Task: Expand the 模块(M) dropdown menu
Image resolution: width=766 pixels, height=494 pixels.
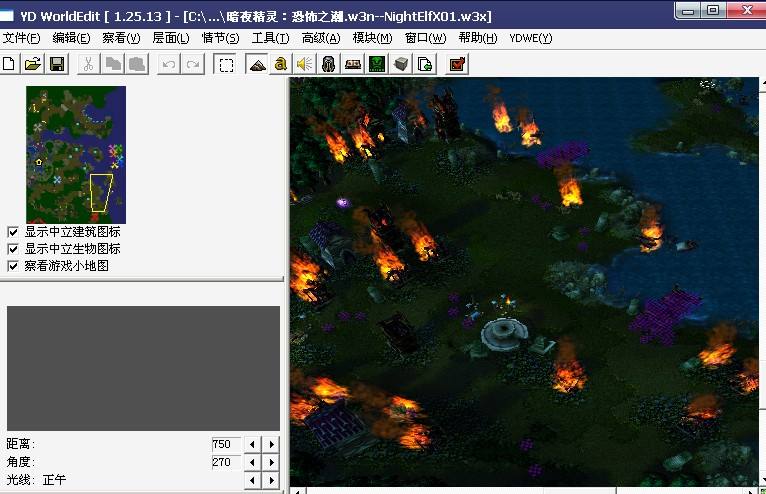Action: click(372, 38)
